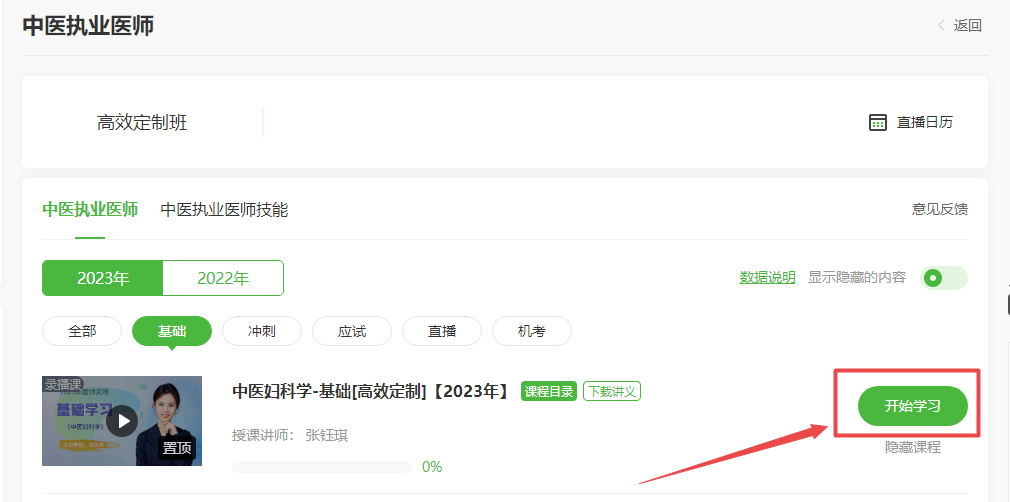Open the live calendar icon
This screenshot has height=502, width=1010.
click(x=878, y=122)
